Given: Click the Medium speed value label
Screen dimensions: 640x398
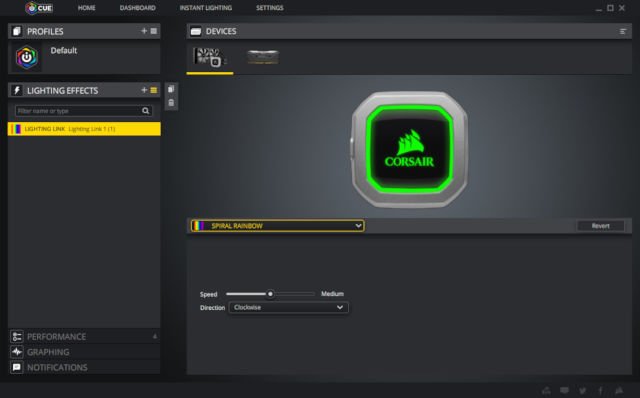Looking at the screenshot, I should tap(332, 294).
